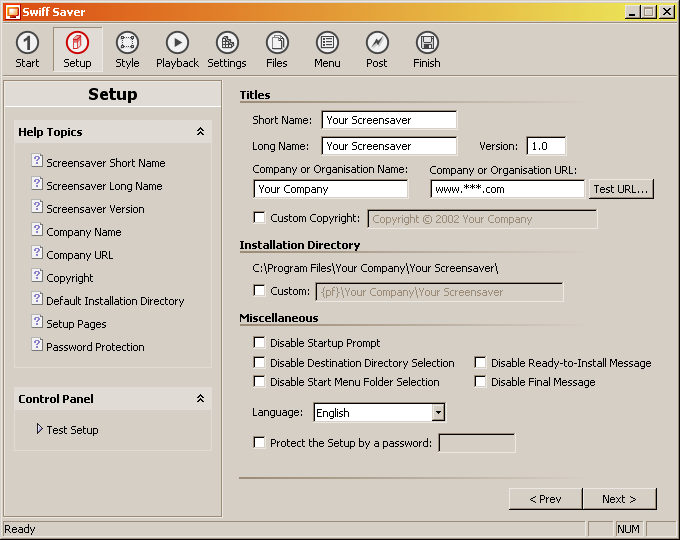The width and height of the screenshot is (680, 540).
Task: Collapse the Control Panel section
Action: click(x=200, y=398)
